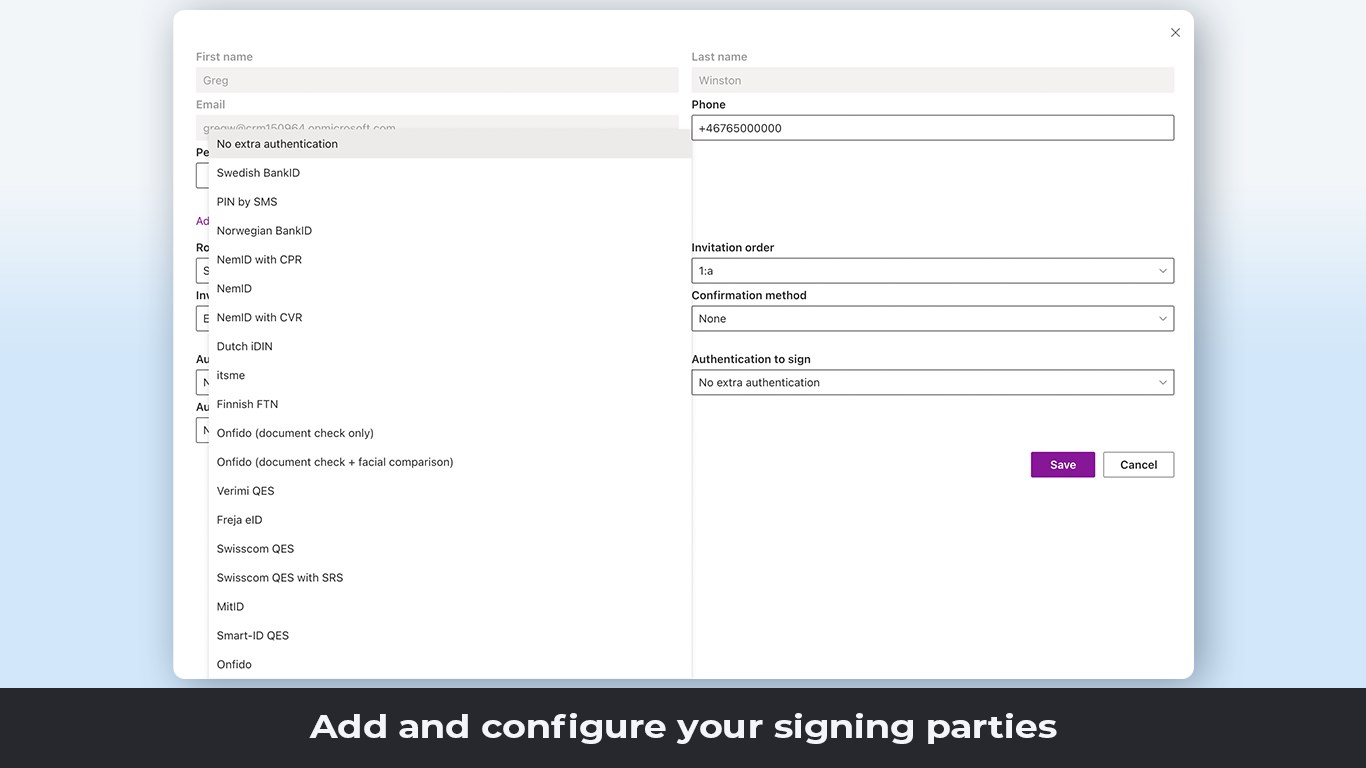Click the Save button
The image size is (1366, 768).
click(x=1062, y=465)
